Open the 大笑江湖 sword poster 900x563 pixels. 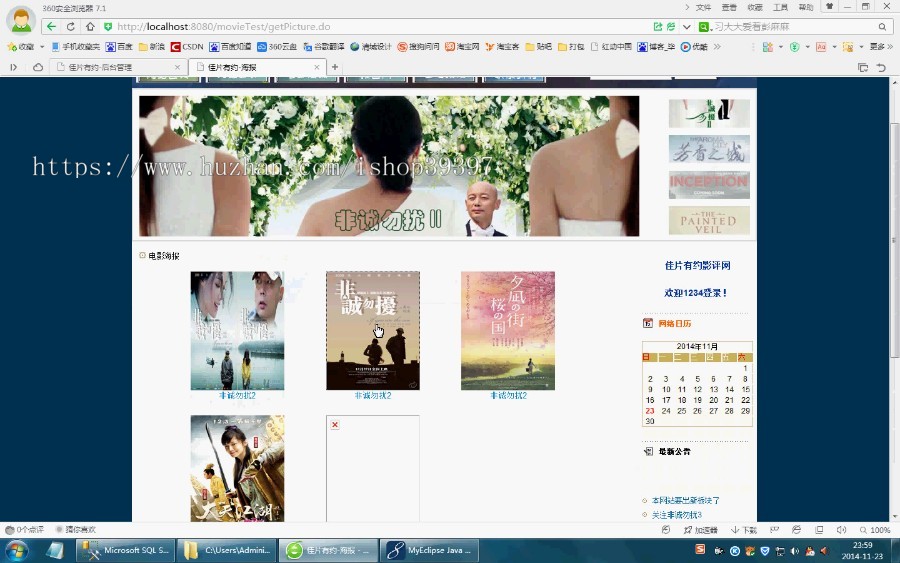[237, 468]
